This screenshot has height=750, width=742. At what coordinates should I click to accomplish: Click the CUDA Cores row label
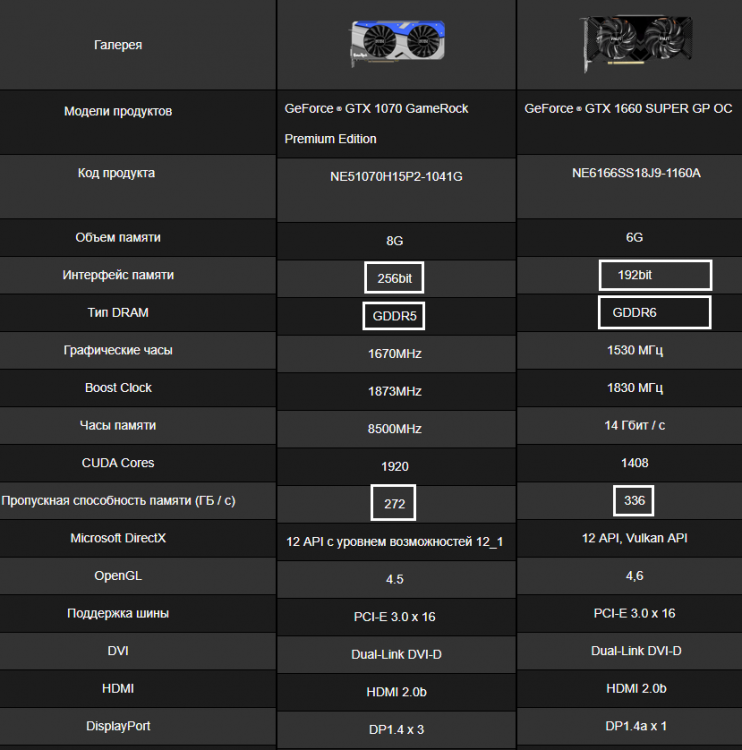[118, 463]
